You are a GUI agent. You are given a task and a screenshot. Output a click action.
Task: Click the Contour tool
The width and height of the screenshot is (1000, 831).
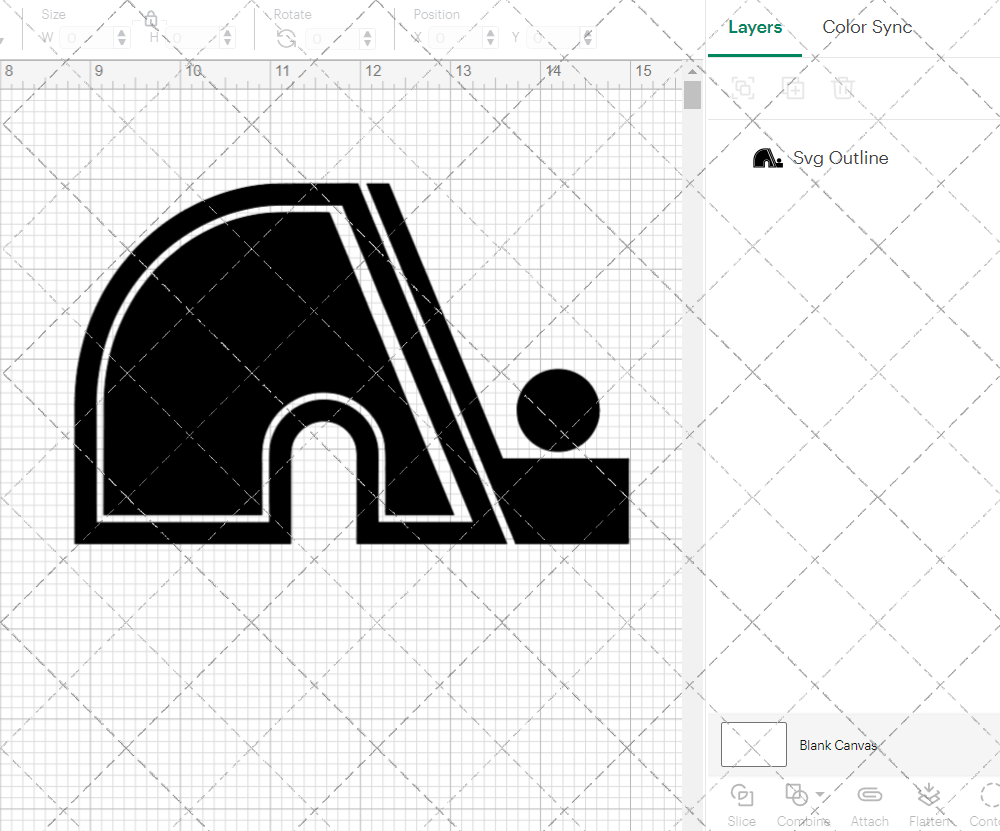point(985,805)
